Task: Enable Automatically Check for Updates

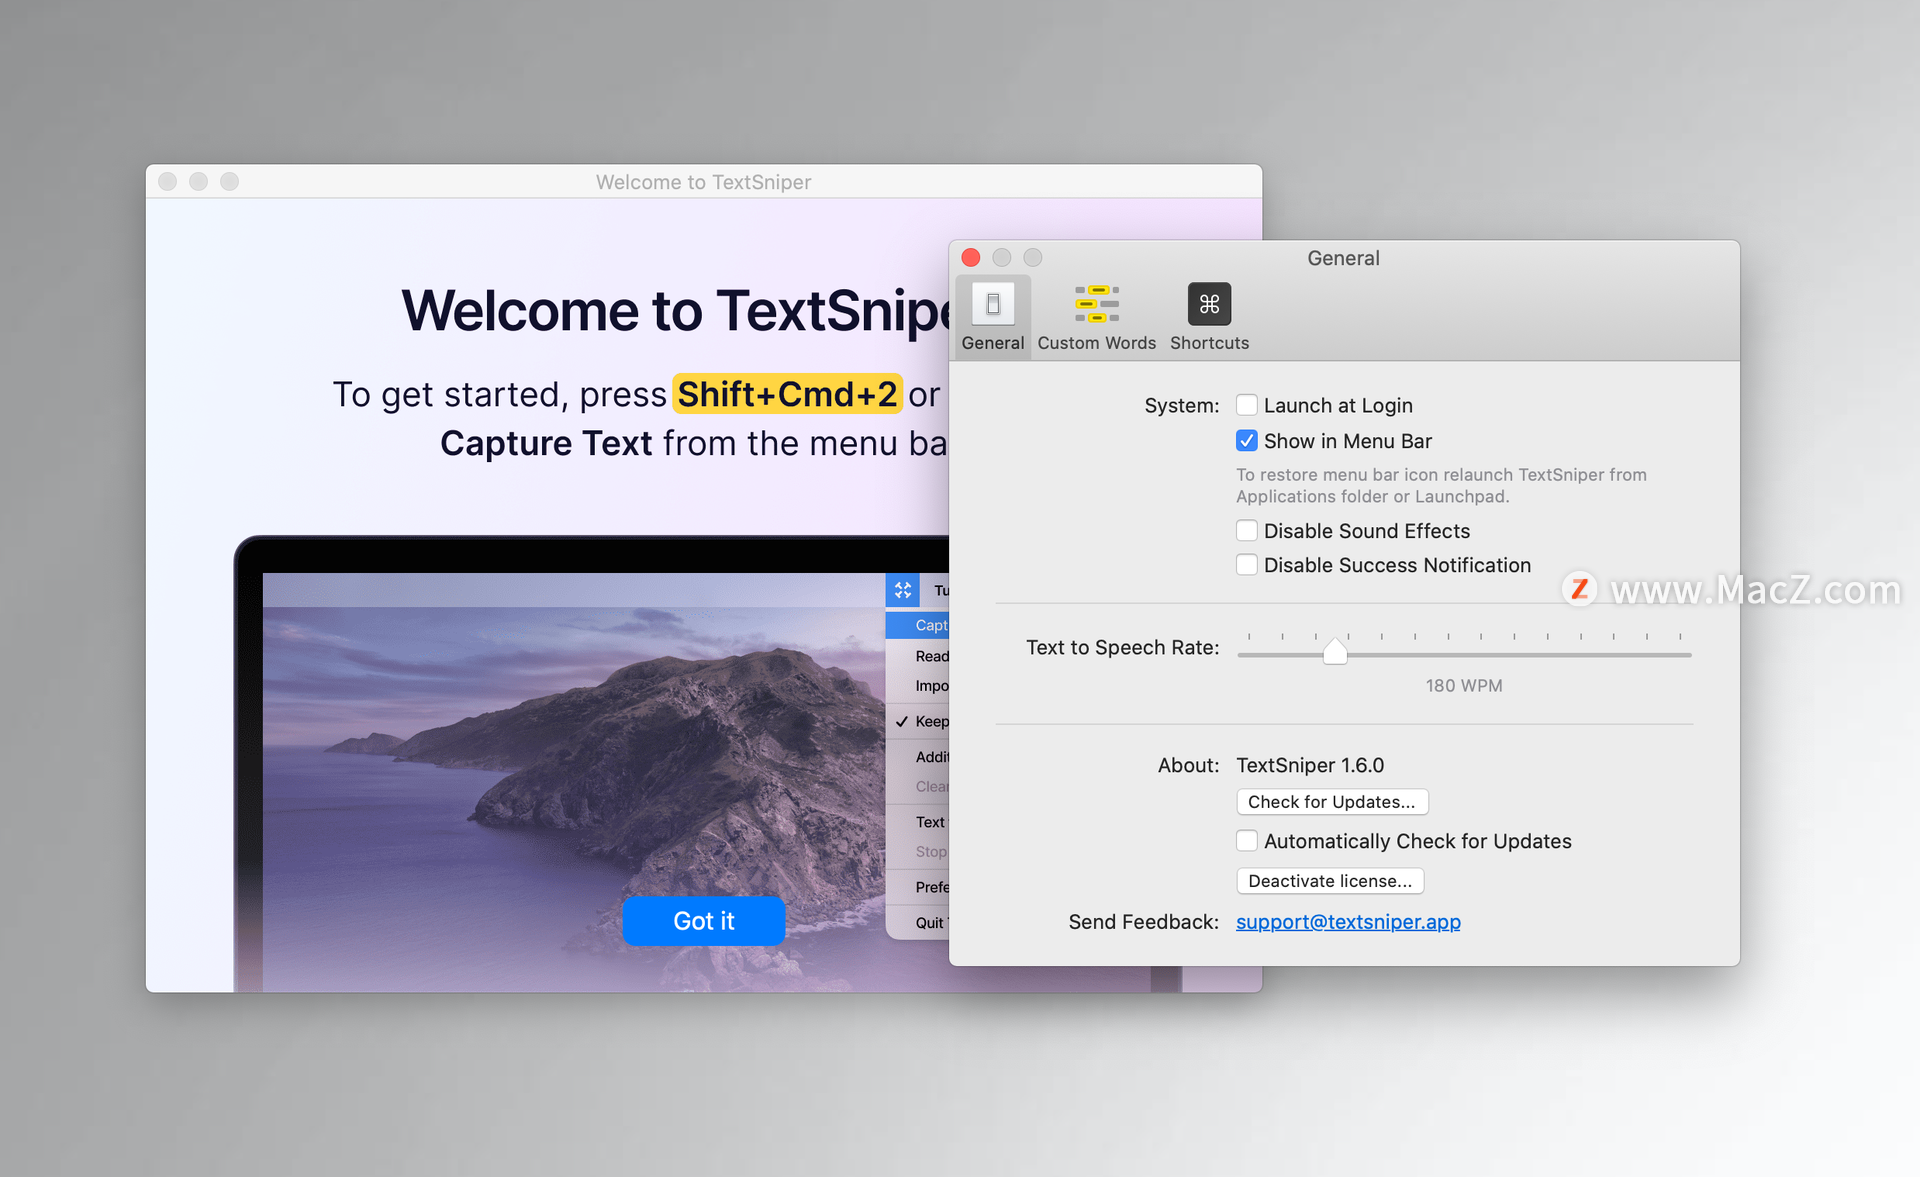Action: coord(1247,841)
